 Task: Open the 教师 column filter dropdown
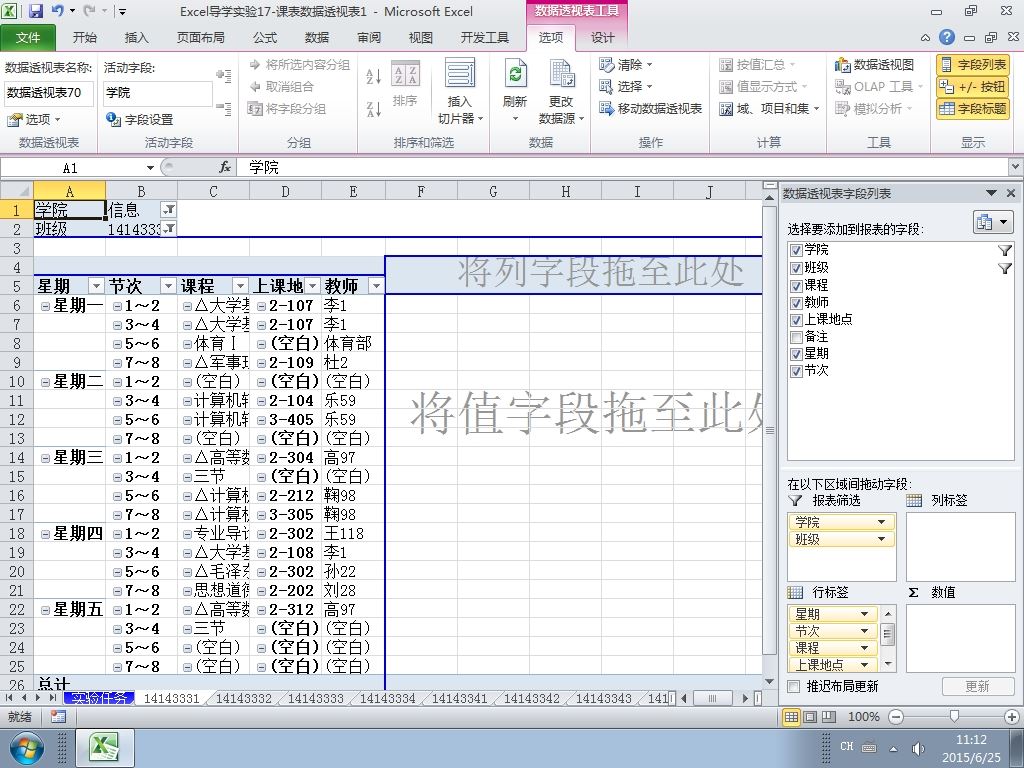click(x=376, y=286)
